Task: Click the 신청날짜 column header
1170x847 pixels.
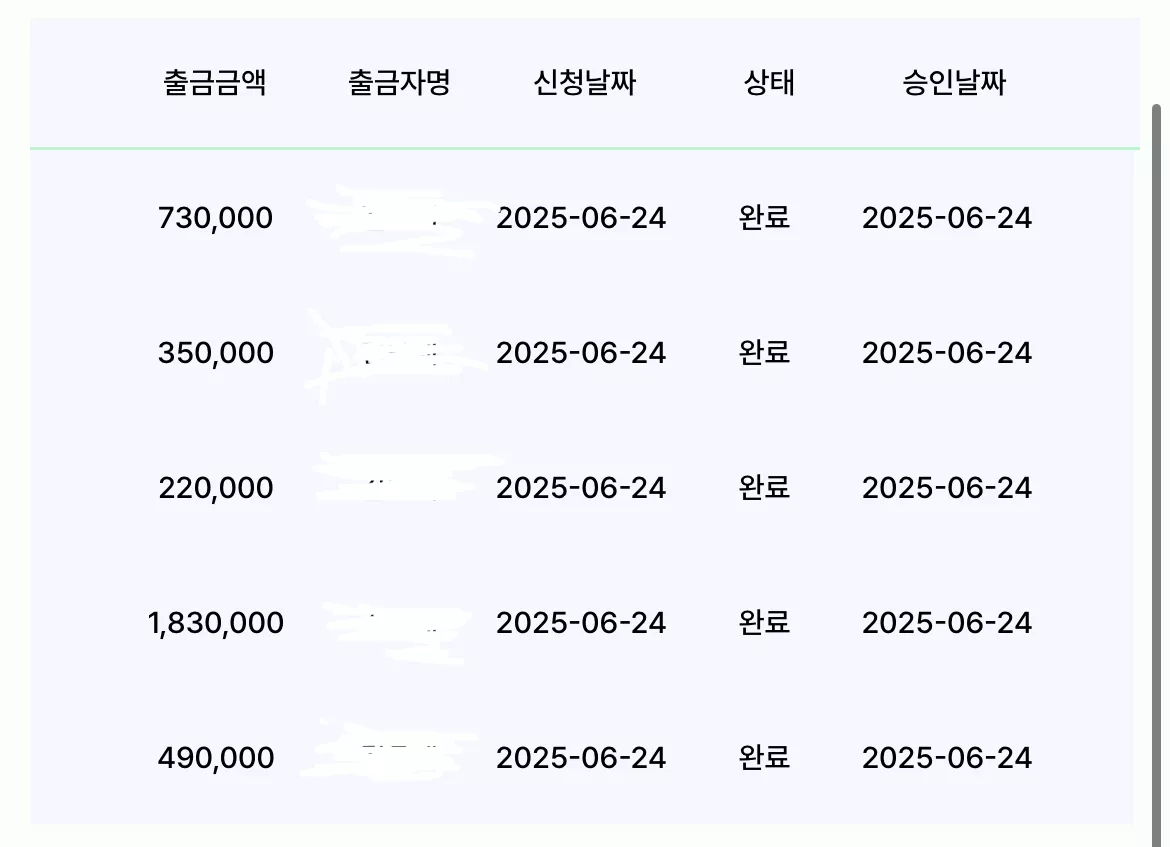Action: tap(584, 82)
